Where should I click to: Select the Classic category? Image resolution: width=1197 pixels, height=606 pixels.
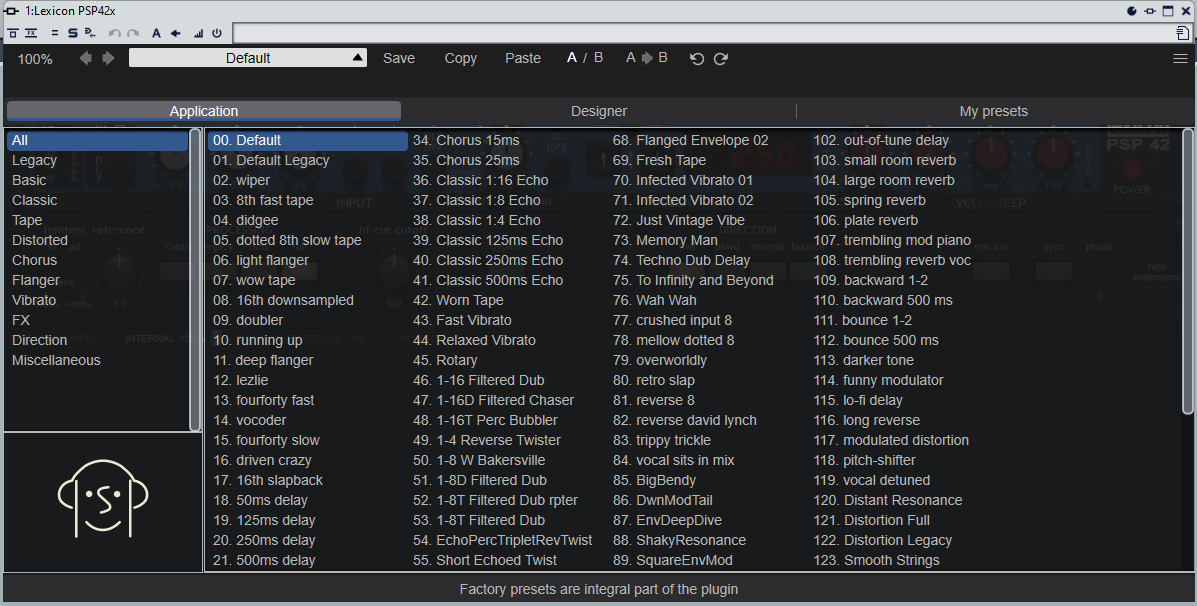click(97, 200)
